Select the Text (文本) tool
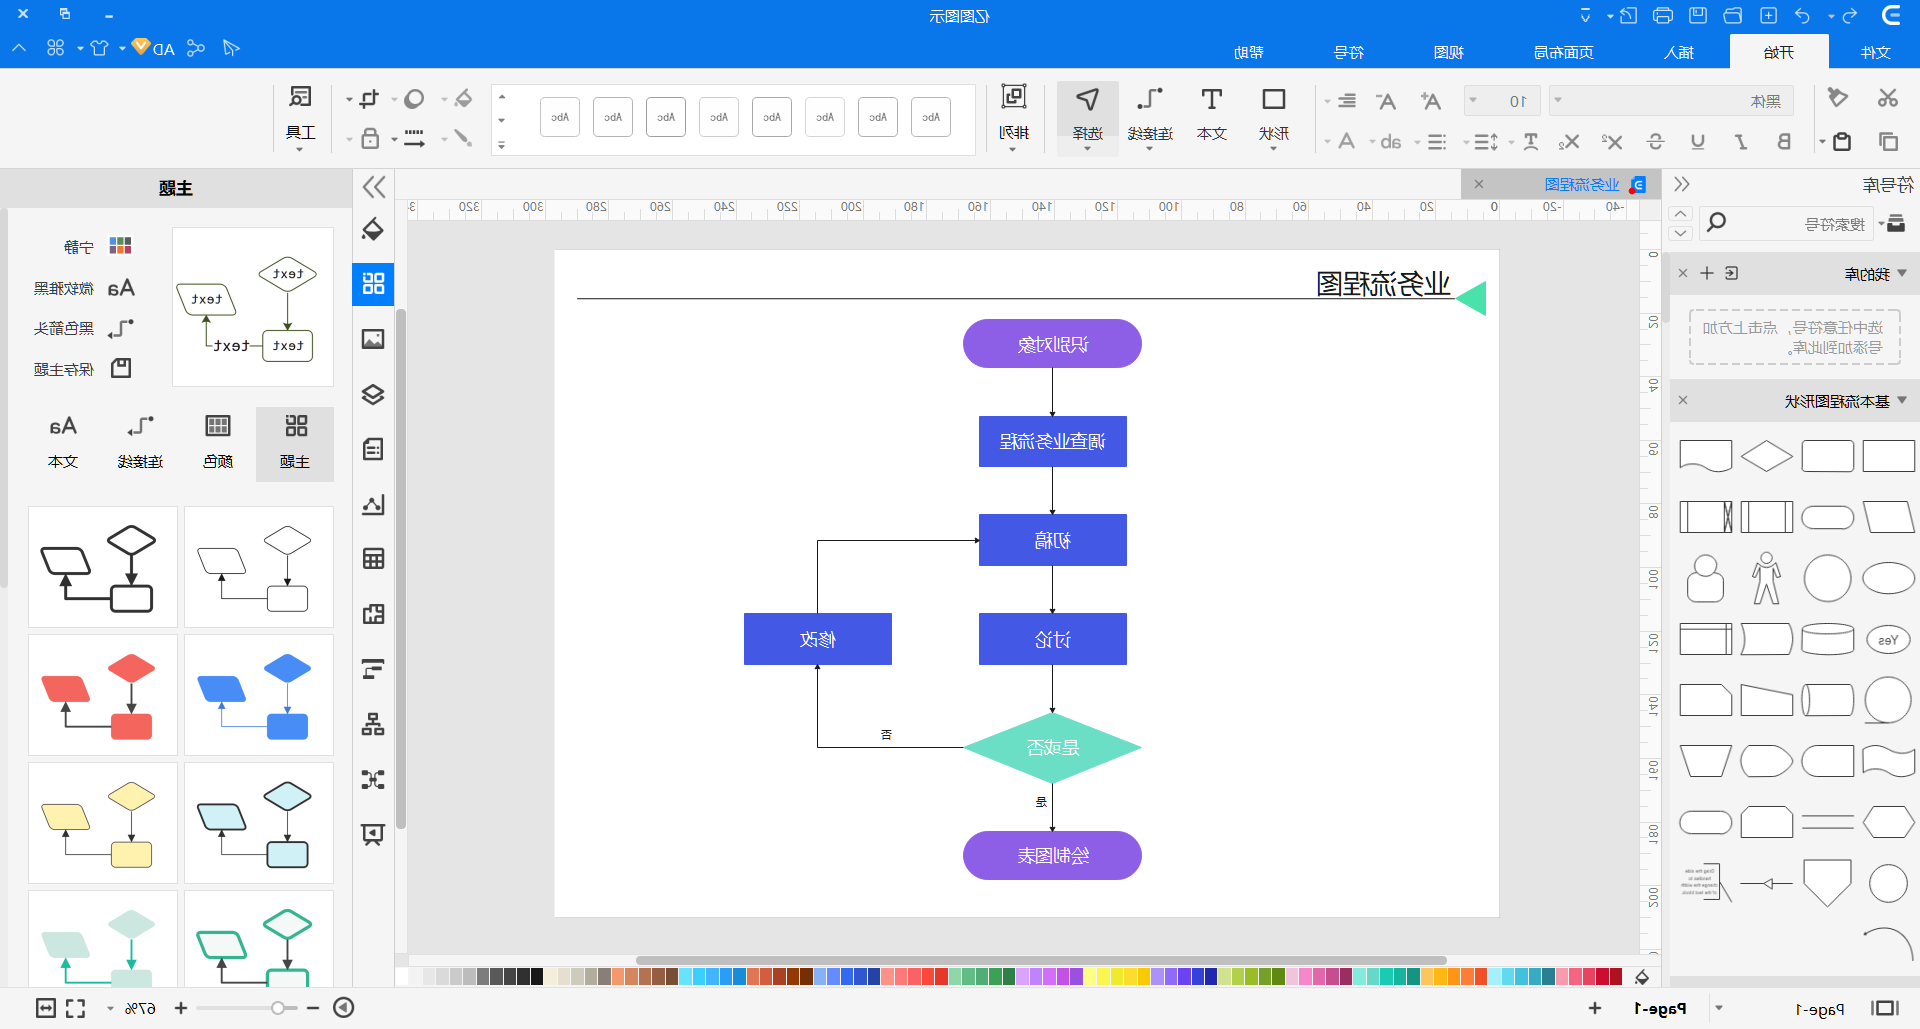This screenshot has width=1920, height=1029. (x=1212, y=113)
